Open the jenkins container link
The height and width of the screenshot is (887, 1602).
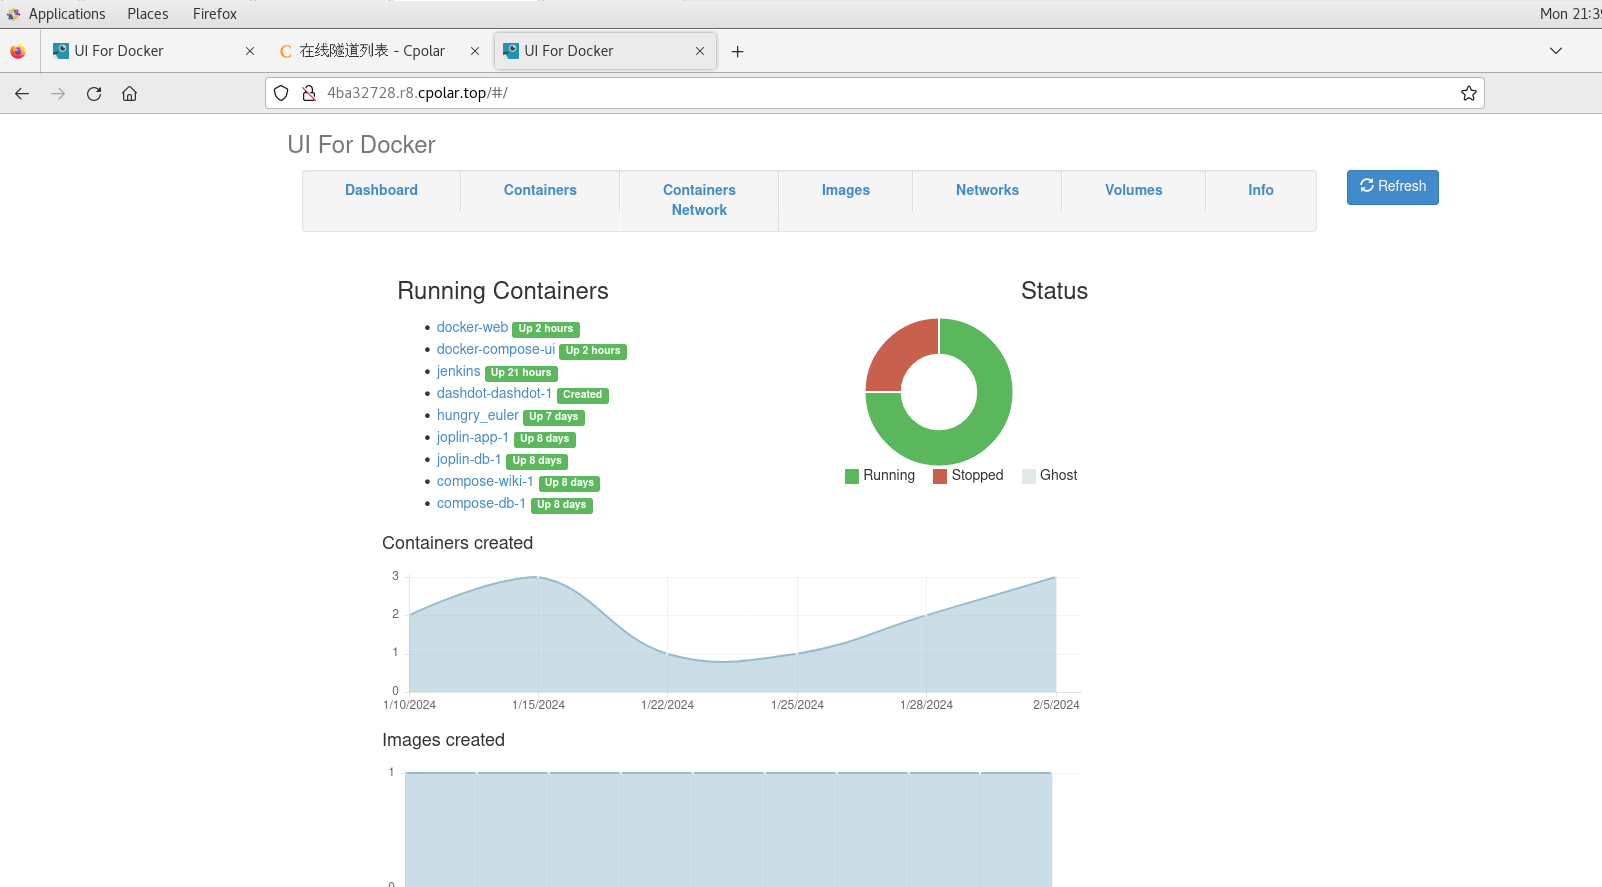(458, 371)
